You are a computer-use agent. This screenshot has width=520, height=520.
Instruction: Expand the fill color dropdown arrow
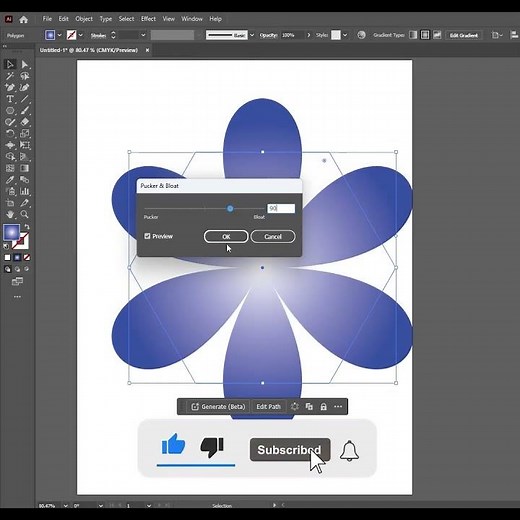coord(60,35)
